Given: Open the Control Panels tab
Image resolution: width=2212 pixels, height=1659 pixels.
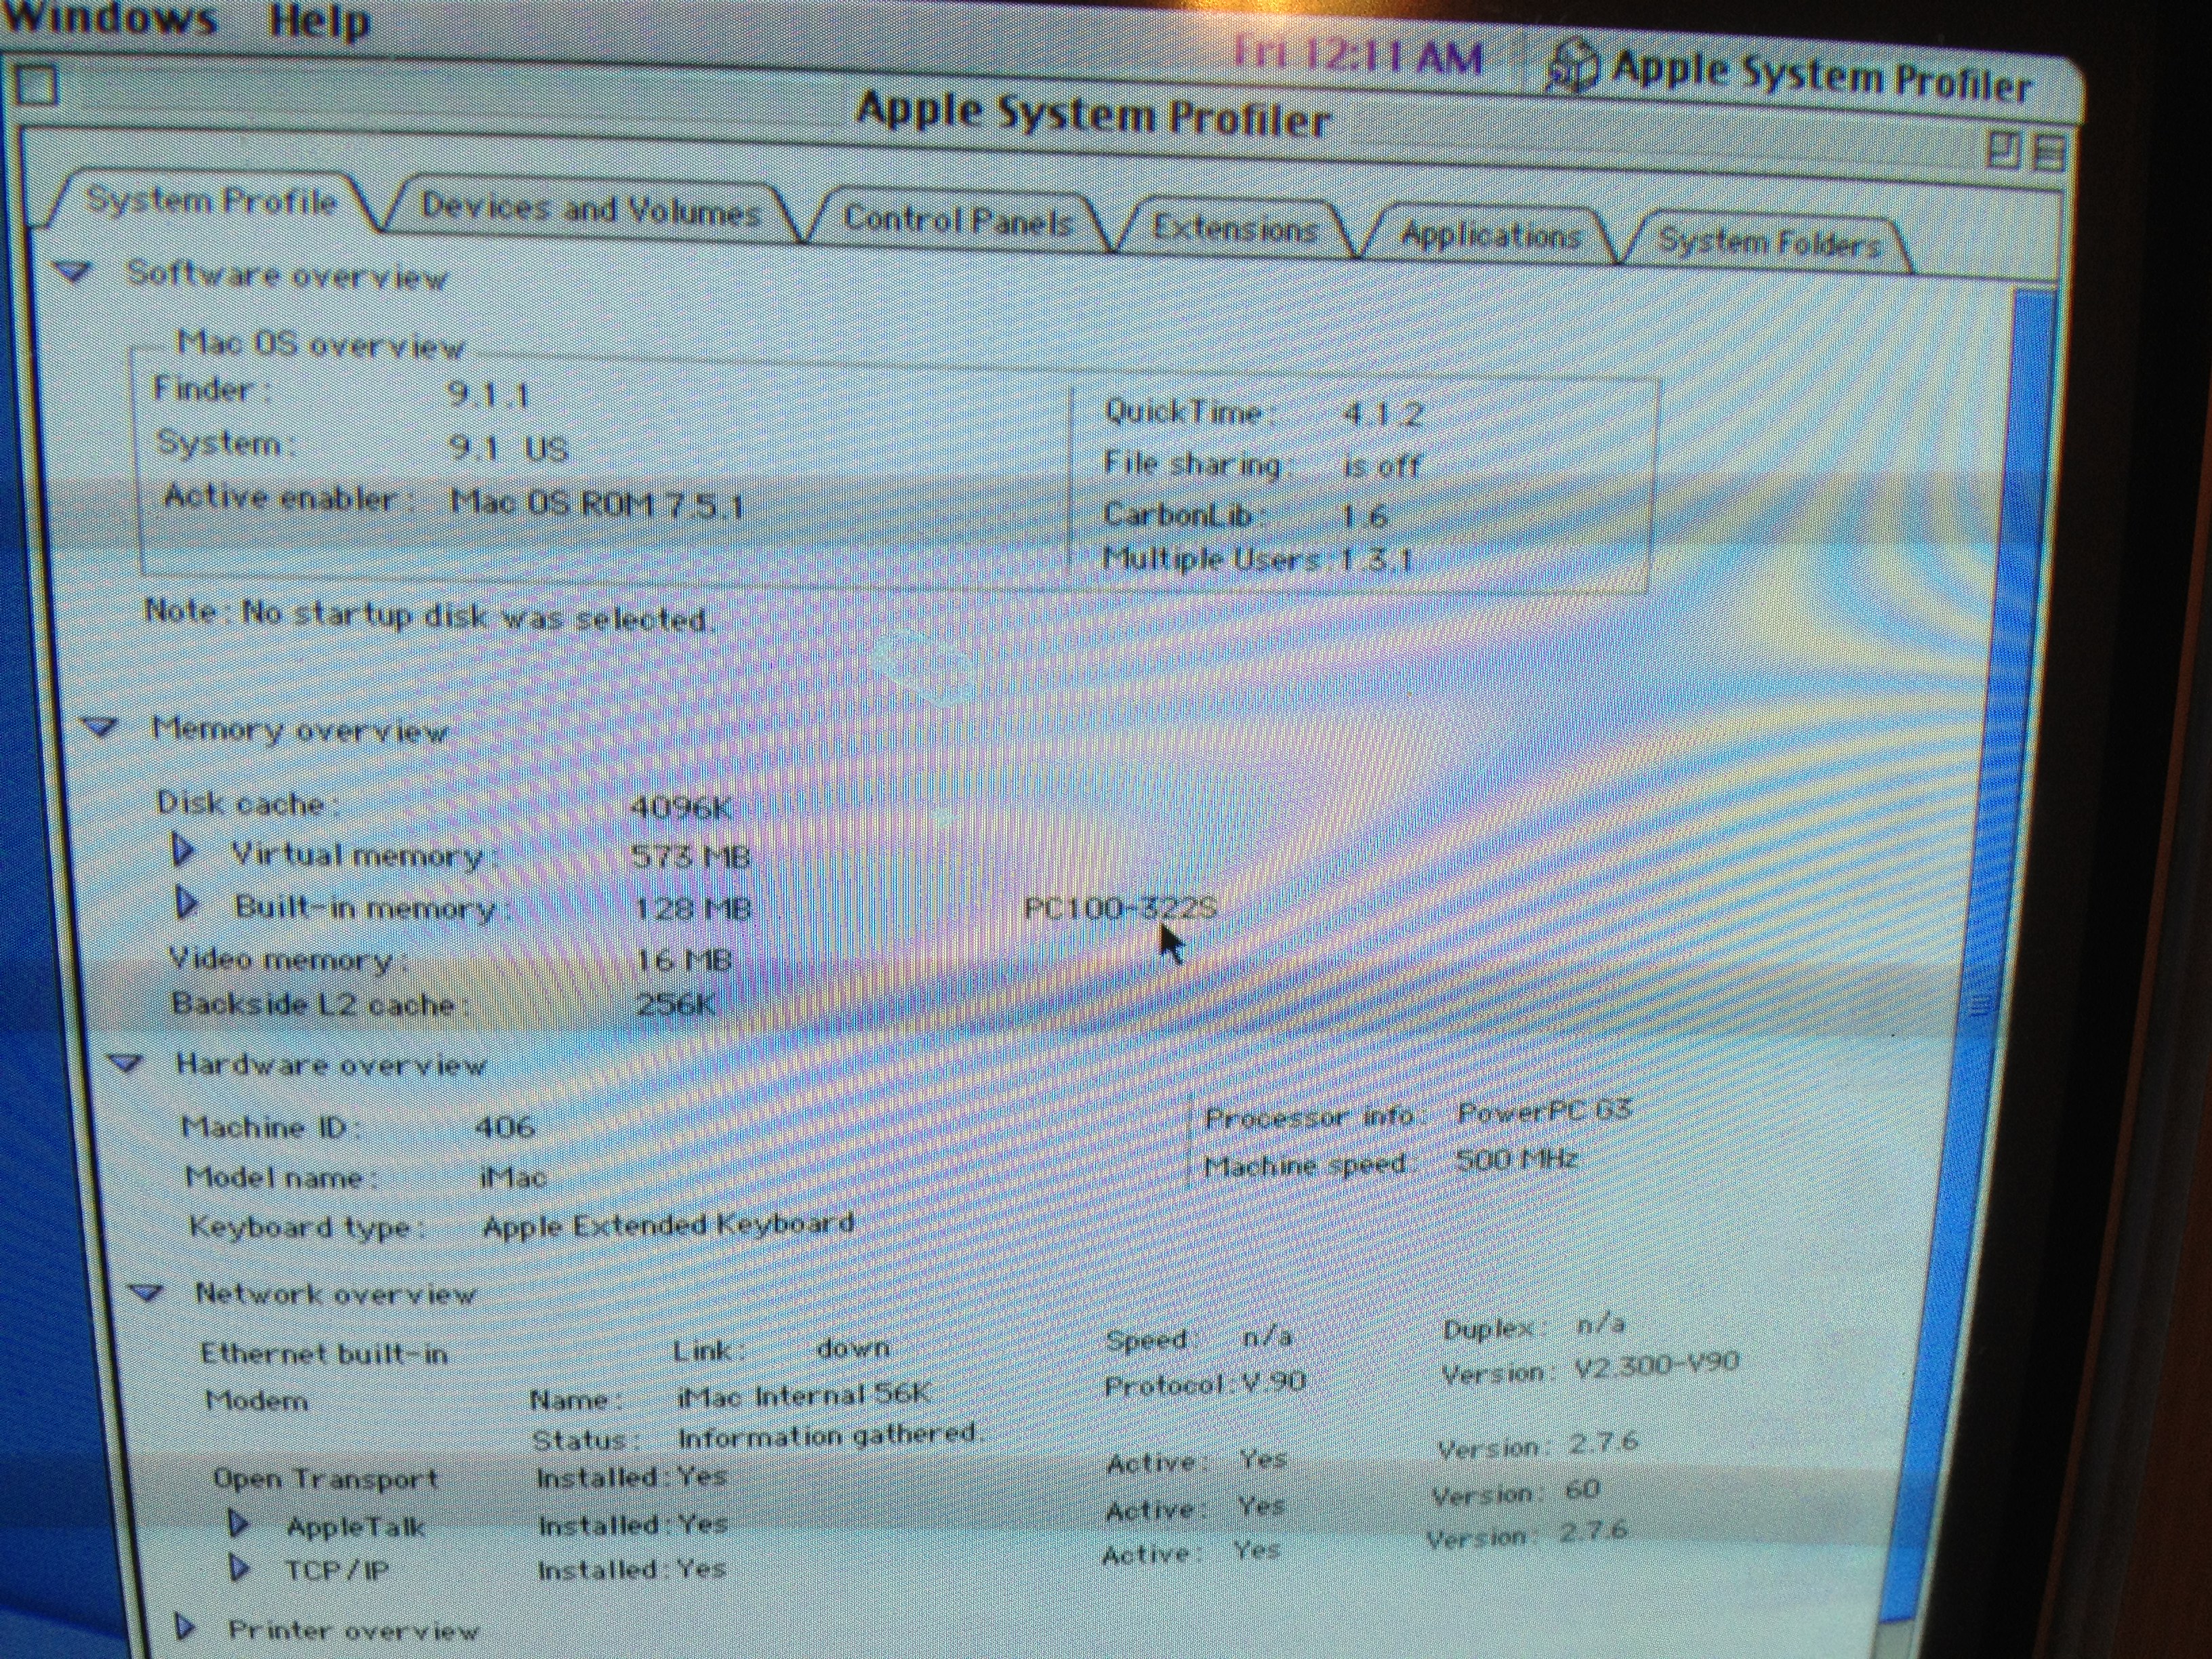Looking at the screenshot, I should (958, 219).
